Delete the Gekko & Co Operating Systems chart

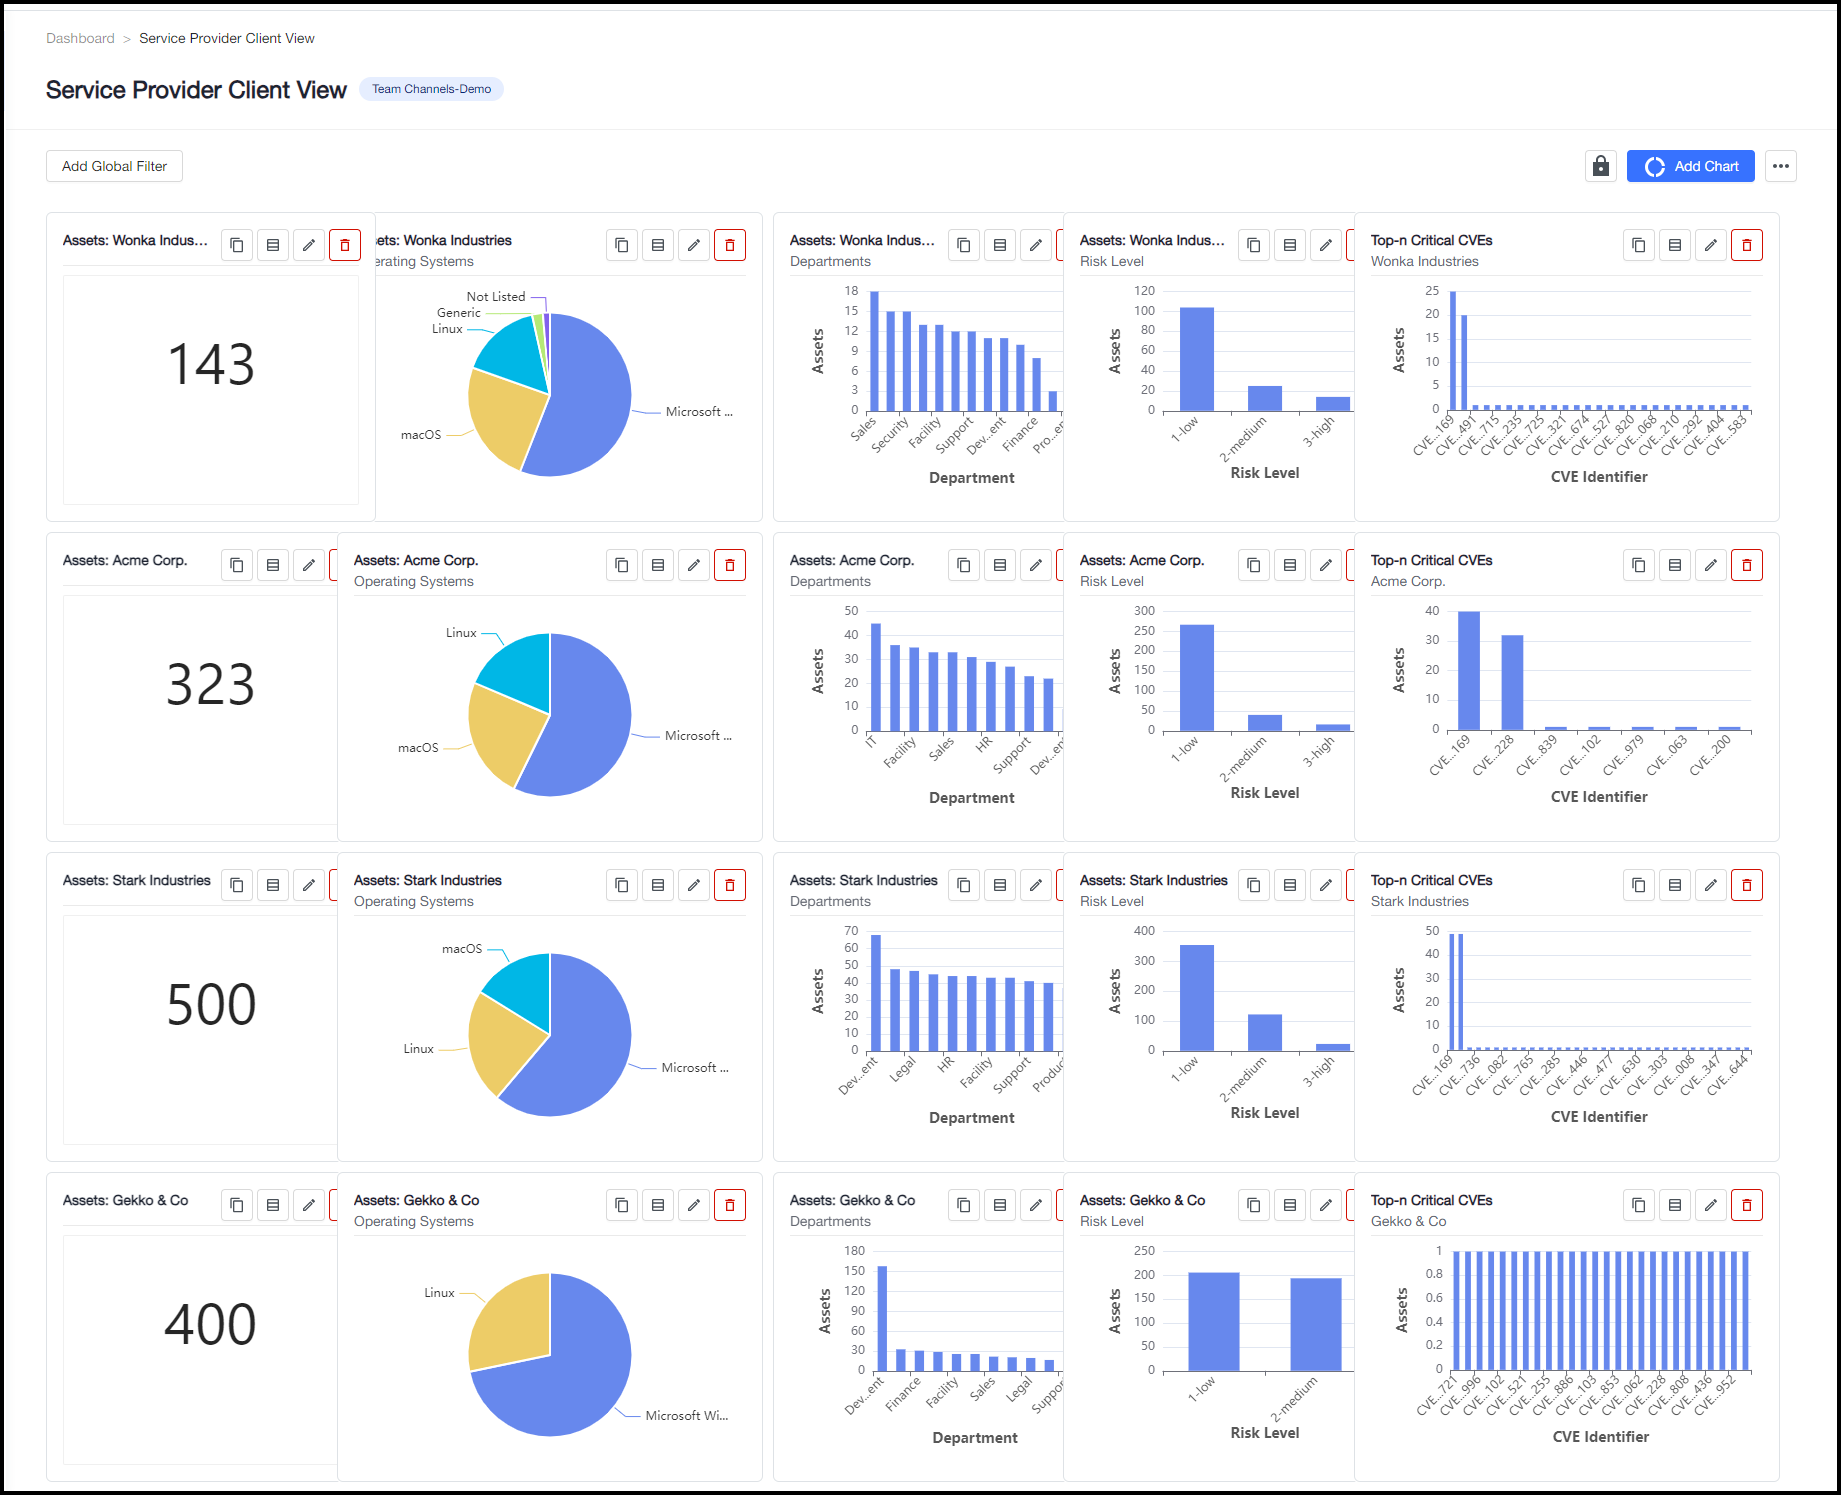pos(730,1205)
